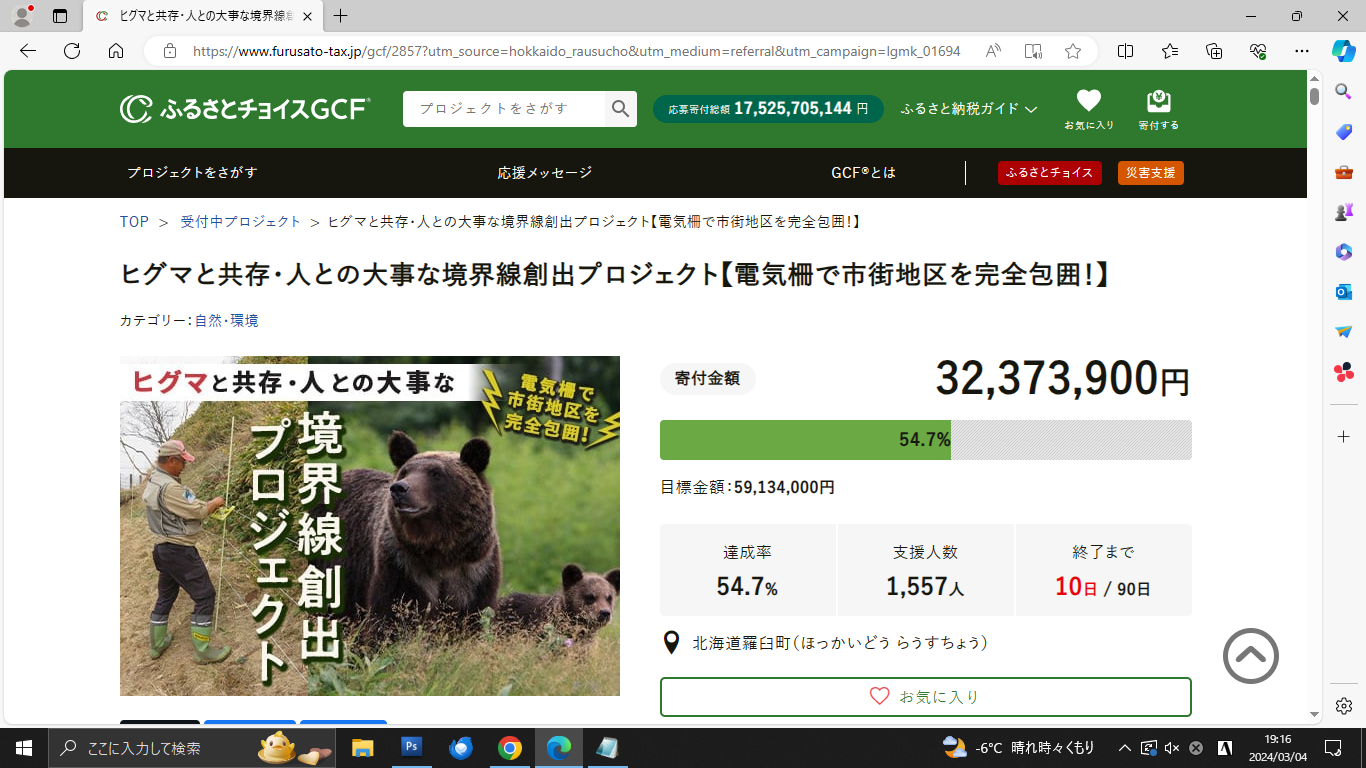Click the orange 災害支援 button
This screenshot has width=1366, height=768.
click(x=1150, y=173)
